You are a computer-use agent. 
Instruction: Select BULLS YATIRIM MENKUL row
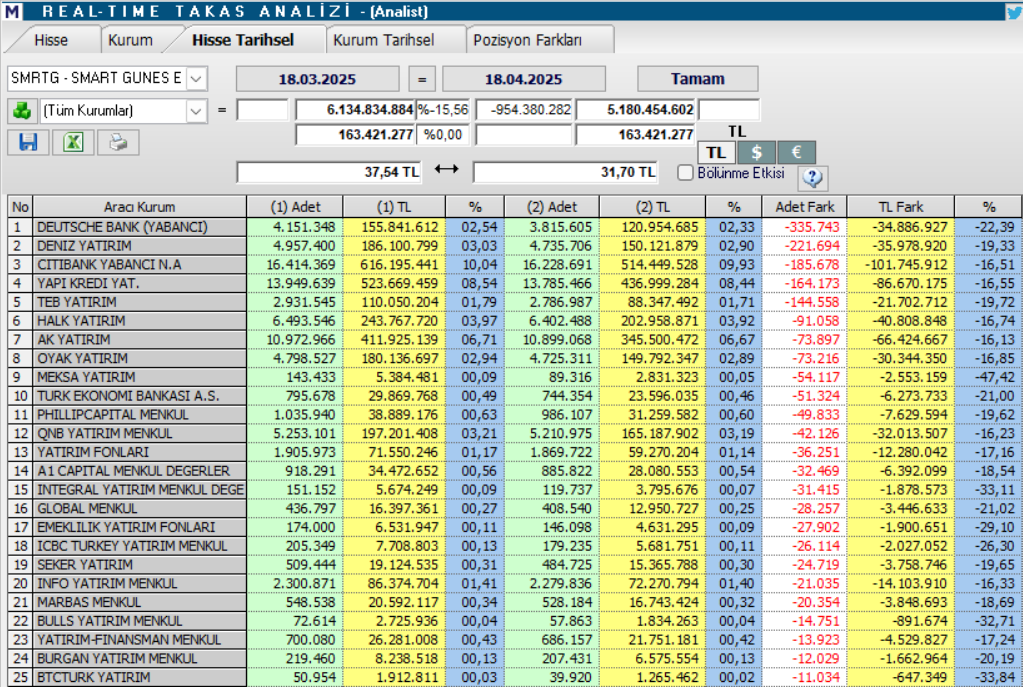(x=515, y=621)
